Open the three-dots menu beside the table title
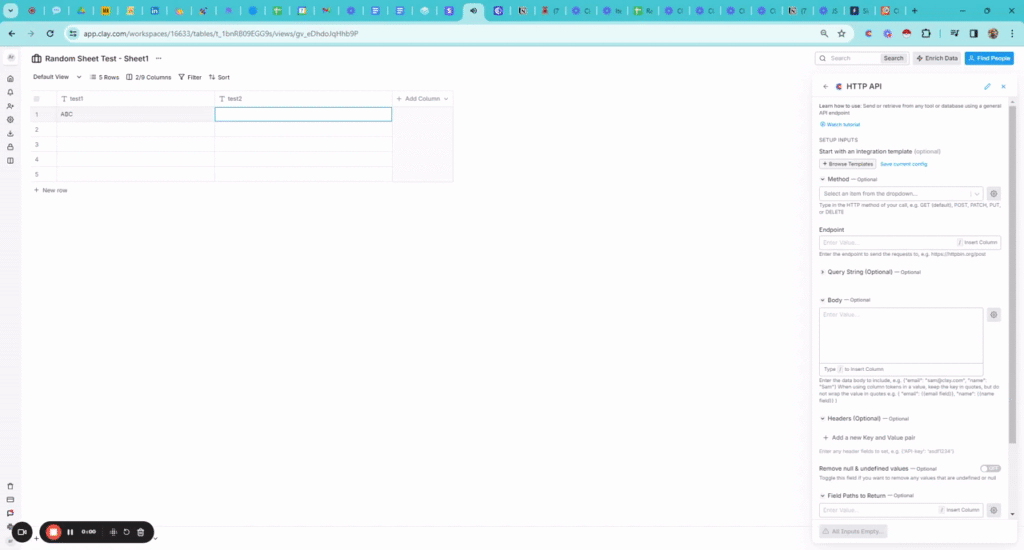 click(x=158, y=59)
